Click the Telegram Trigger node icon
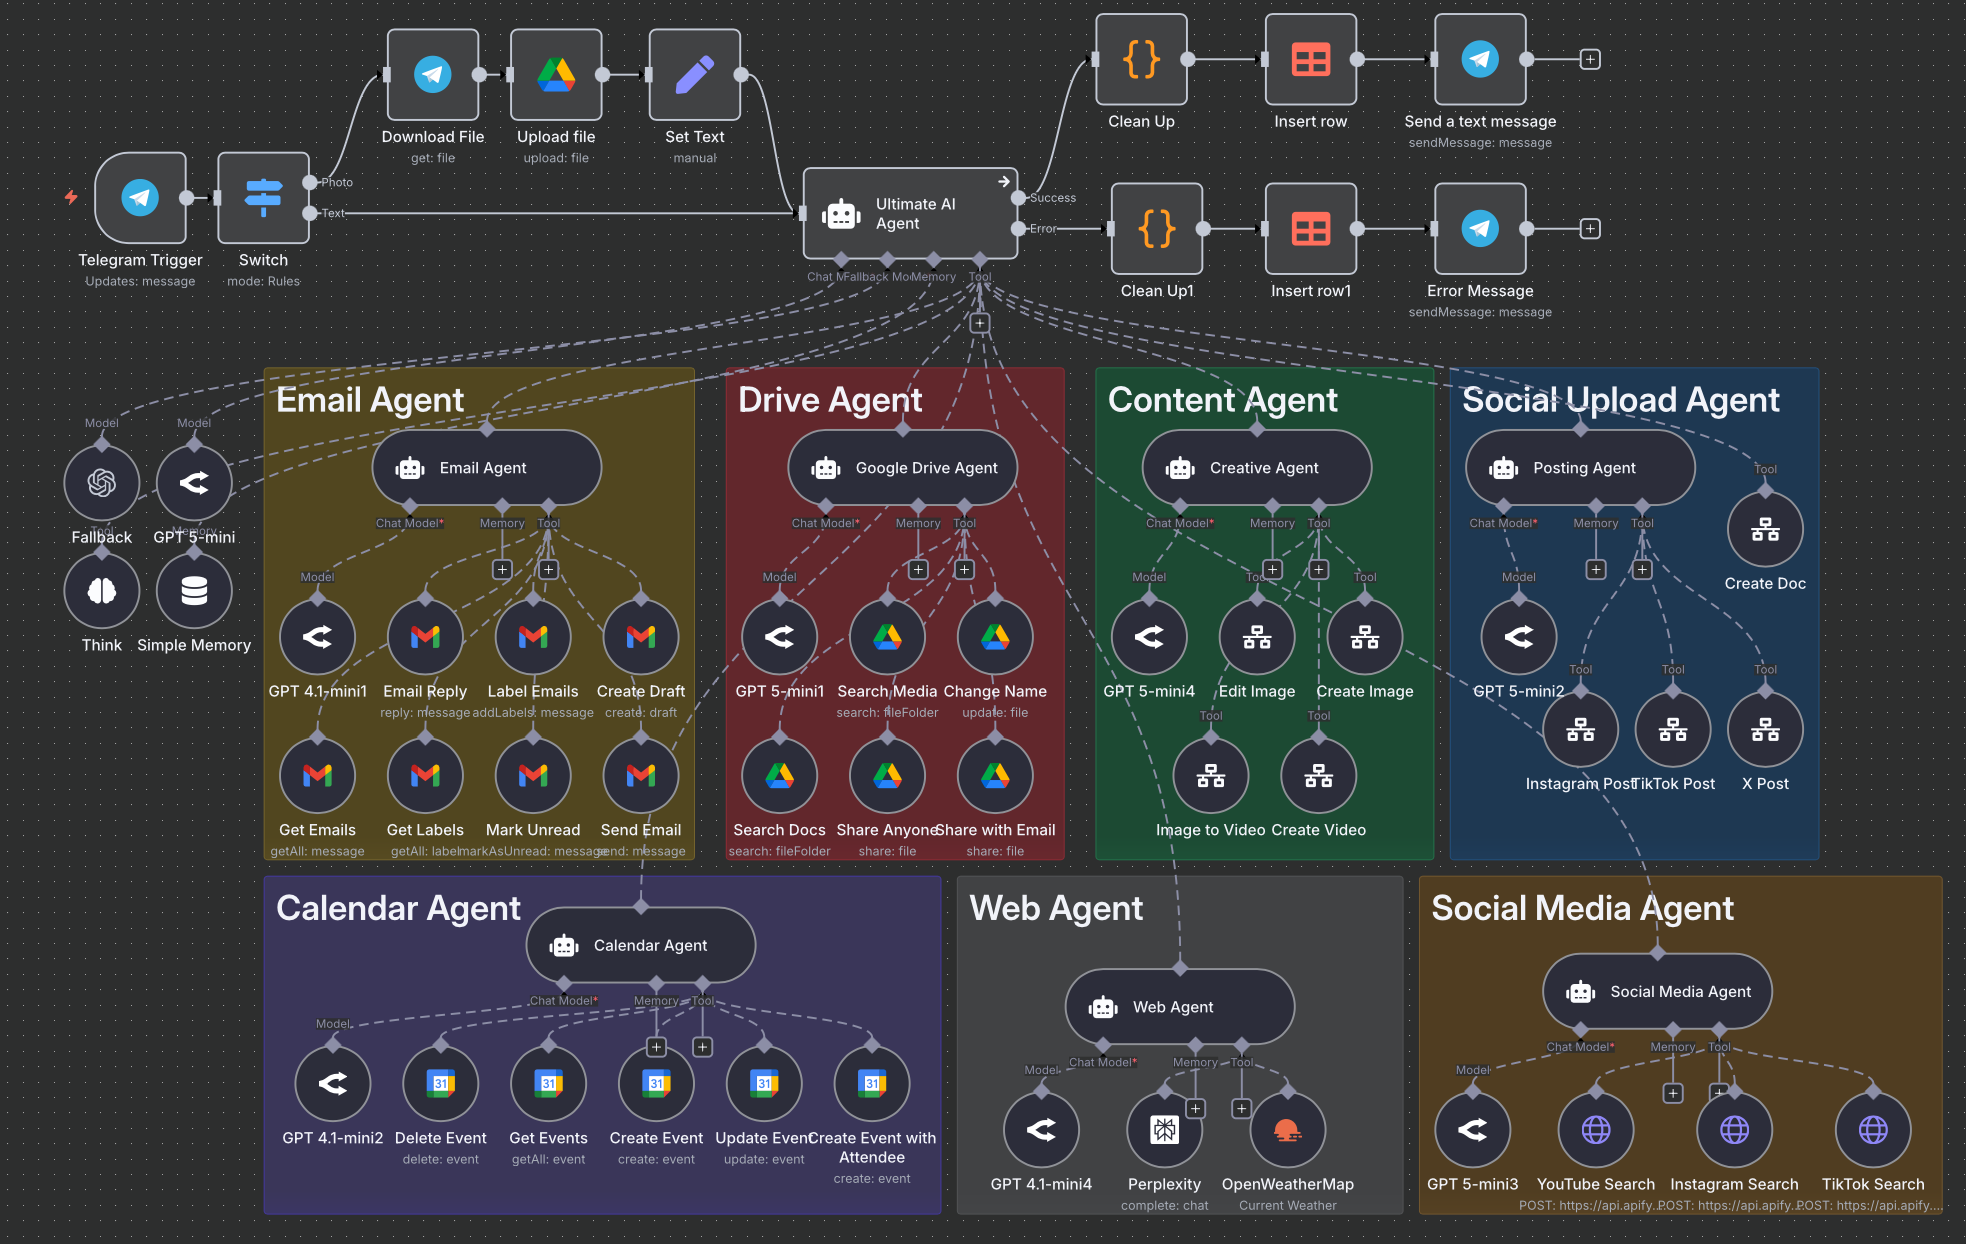Screen dimensions: 1966x1244 (x=140, y=198)
